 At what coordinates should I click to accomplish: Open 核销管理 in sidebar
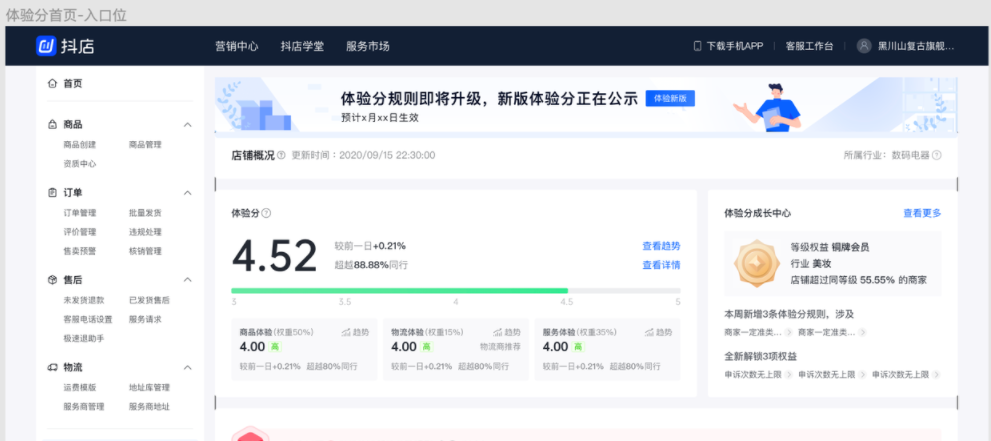(145, 251)
